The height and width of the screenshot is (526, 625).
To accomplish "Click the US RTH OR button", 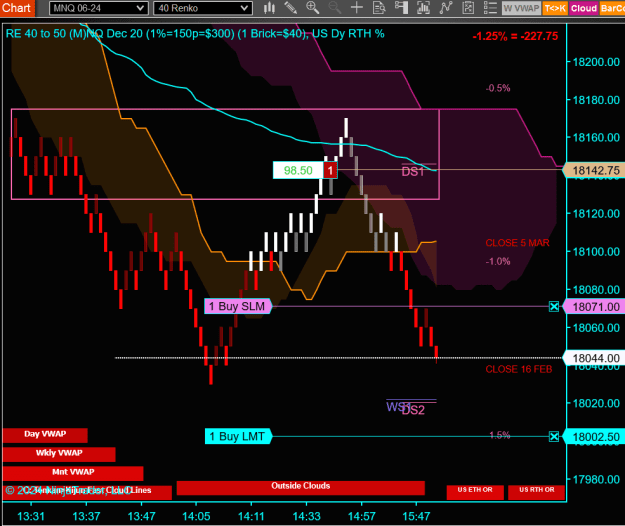I will coord(537,492).
